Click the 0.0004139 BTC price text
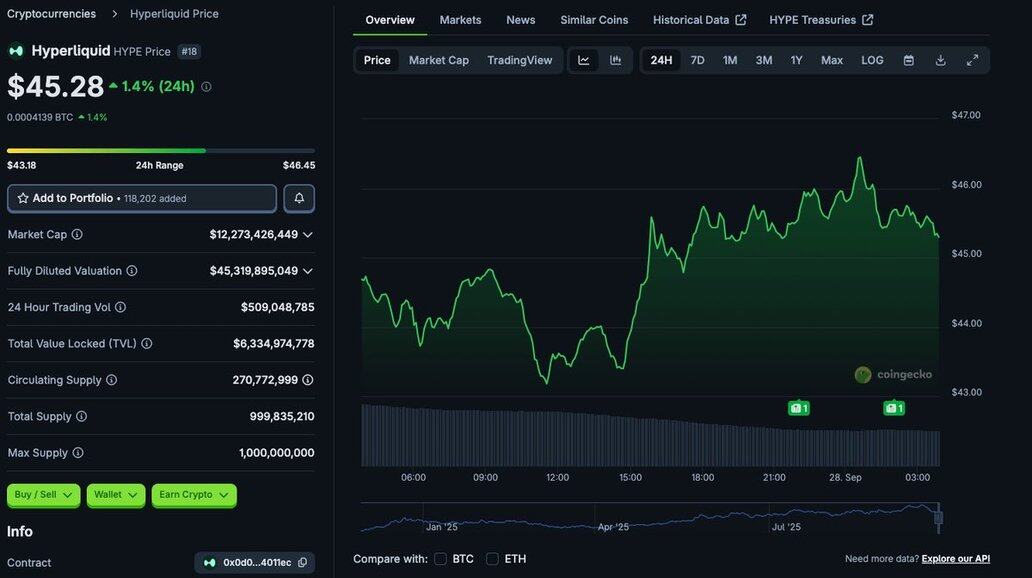Image resolution: width=1032 pixels, height=578 pixels. tap(40, 117)
